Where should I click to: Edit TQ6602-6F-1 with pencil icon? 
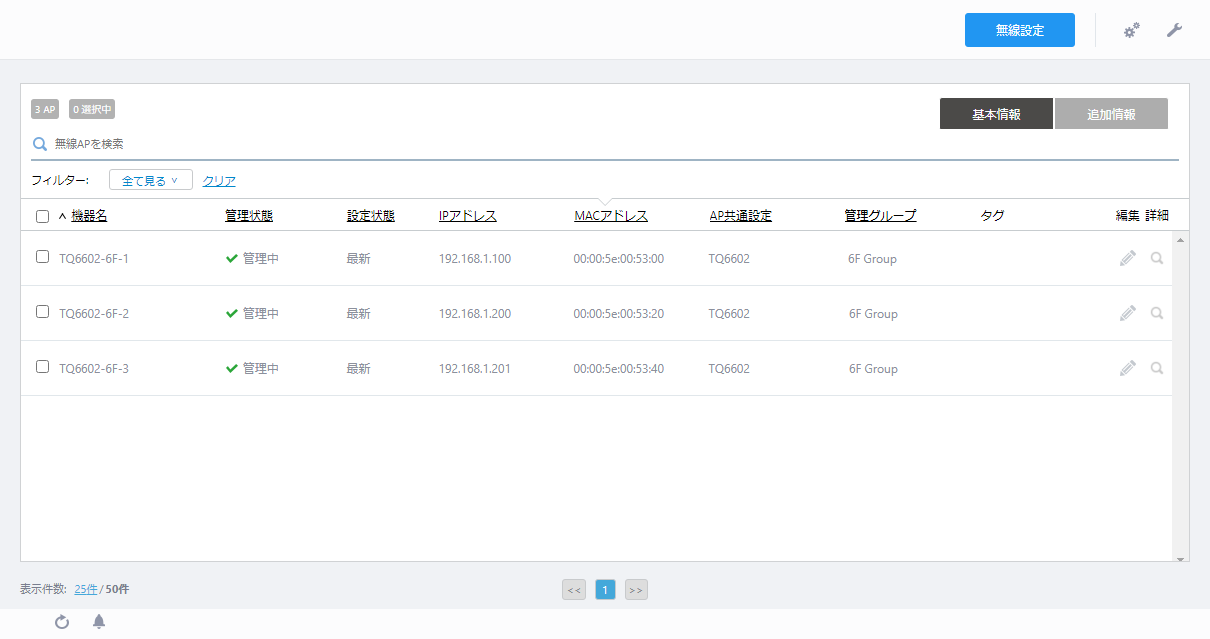[x=1128, y=258]
